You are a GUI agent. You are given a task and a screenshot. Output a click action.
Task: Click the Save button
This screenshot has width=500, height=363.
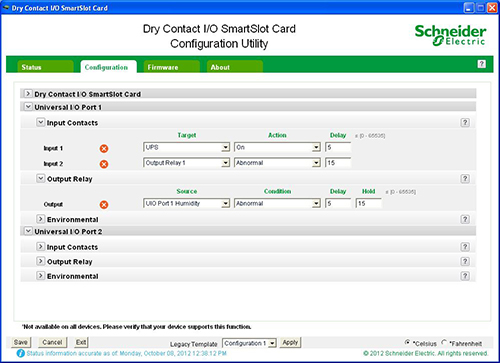pos(21,342)
